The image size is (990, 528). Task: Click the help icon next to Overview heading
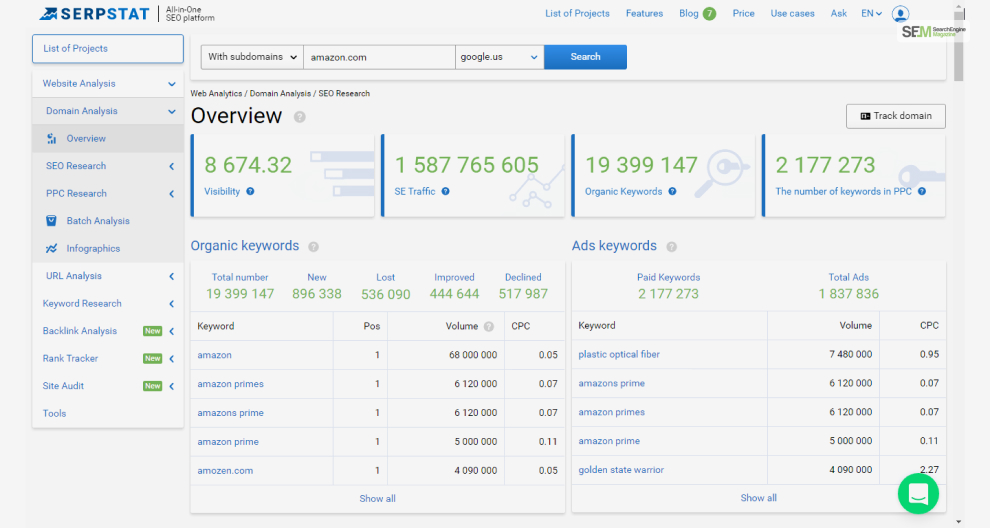[300, 117]
